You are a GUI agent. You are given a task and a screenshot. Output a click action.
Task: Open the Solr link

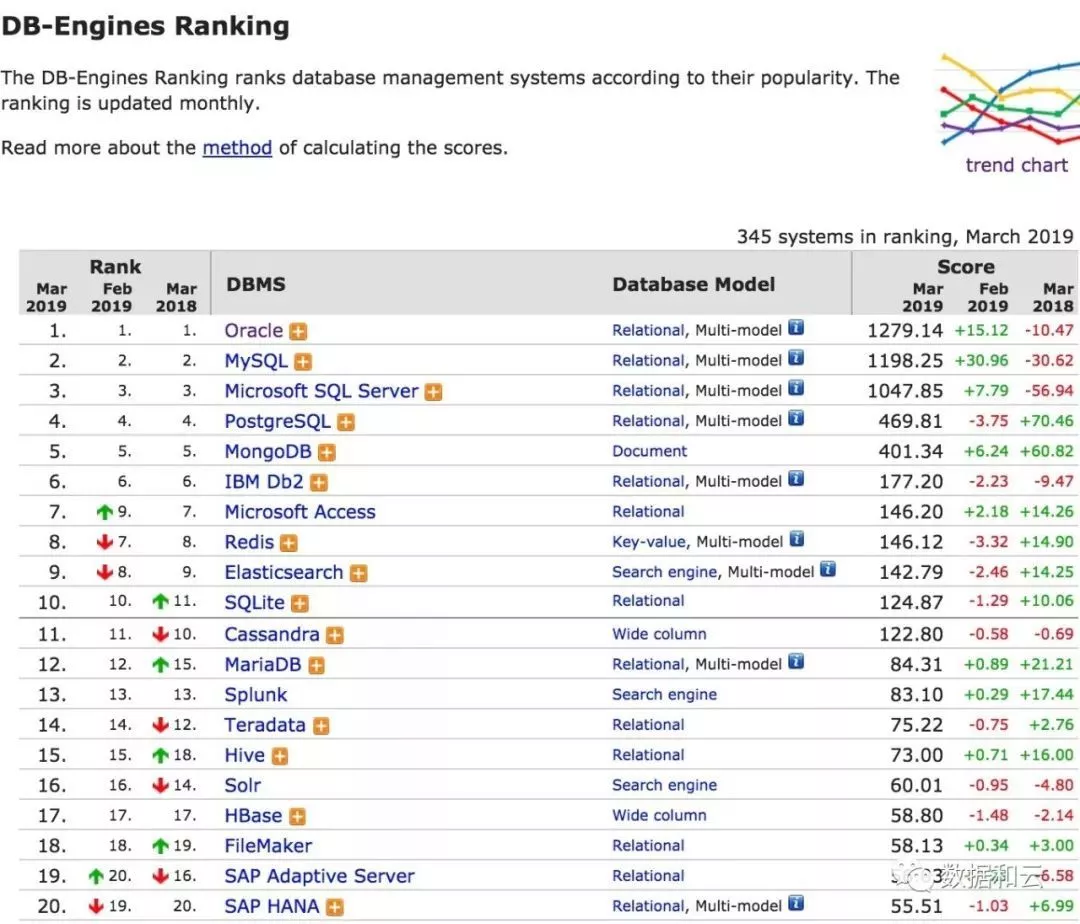(242, 786)
